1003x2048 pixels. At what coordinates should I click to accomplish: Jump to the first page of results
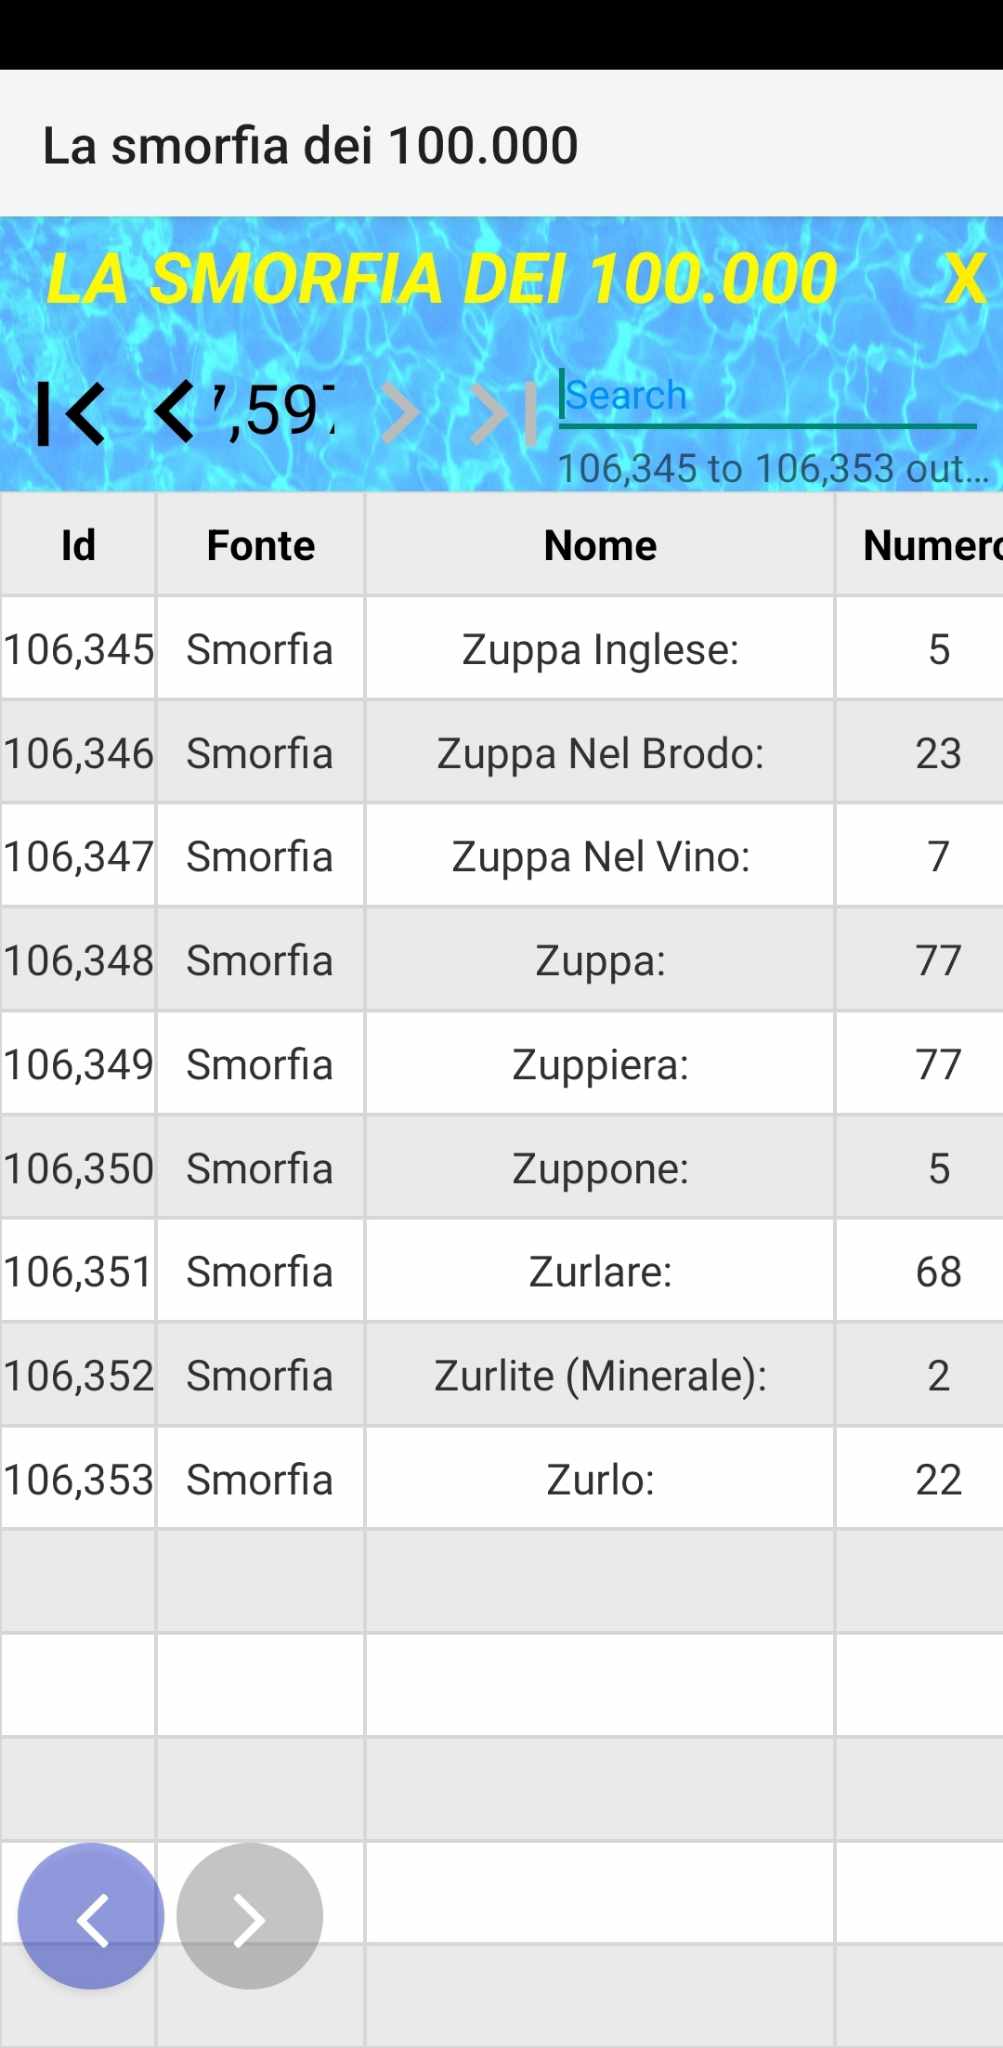pos(70,413)
